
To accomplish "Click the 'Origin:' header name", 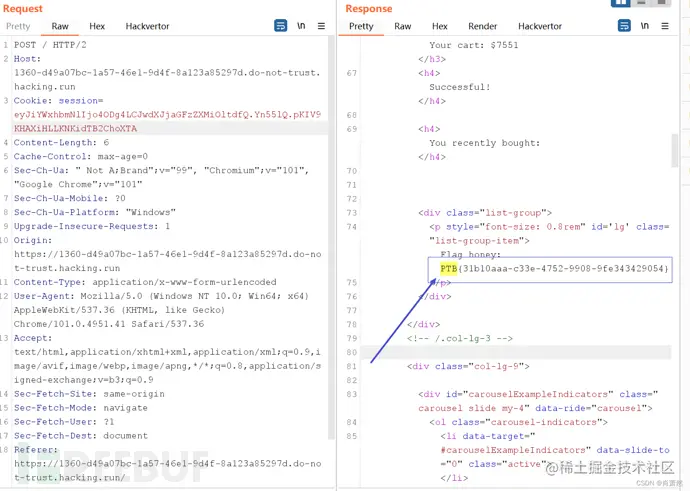I will coord(33,240).
